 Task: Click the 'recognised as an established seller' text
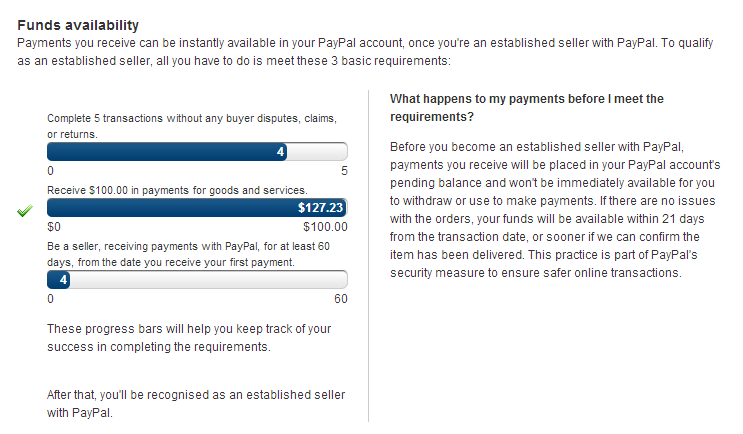tap(190, 403)
